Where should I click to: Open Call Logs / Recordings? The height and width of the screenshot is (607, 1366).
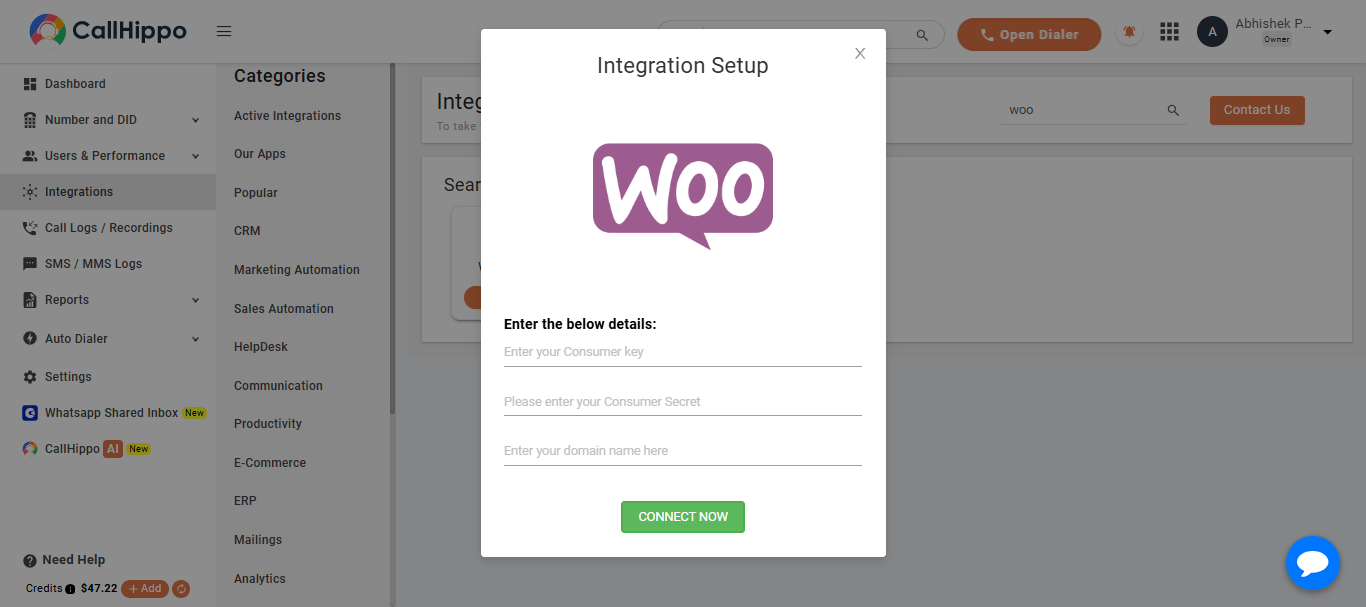point(108,228)
